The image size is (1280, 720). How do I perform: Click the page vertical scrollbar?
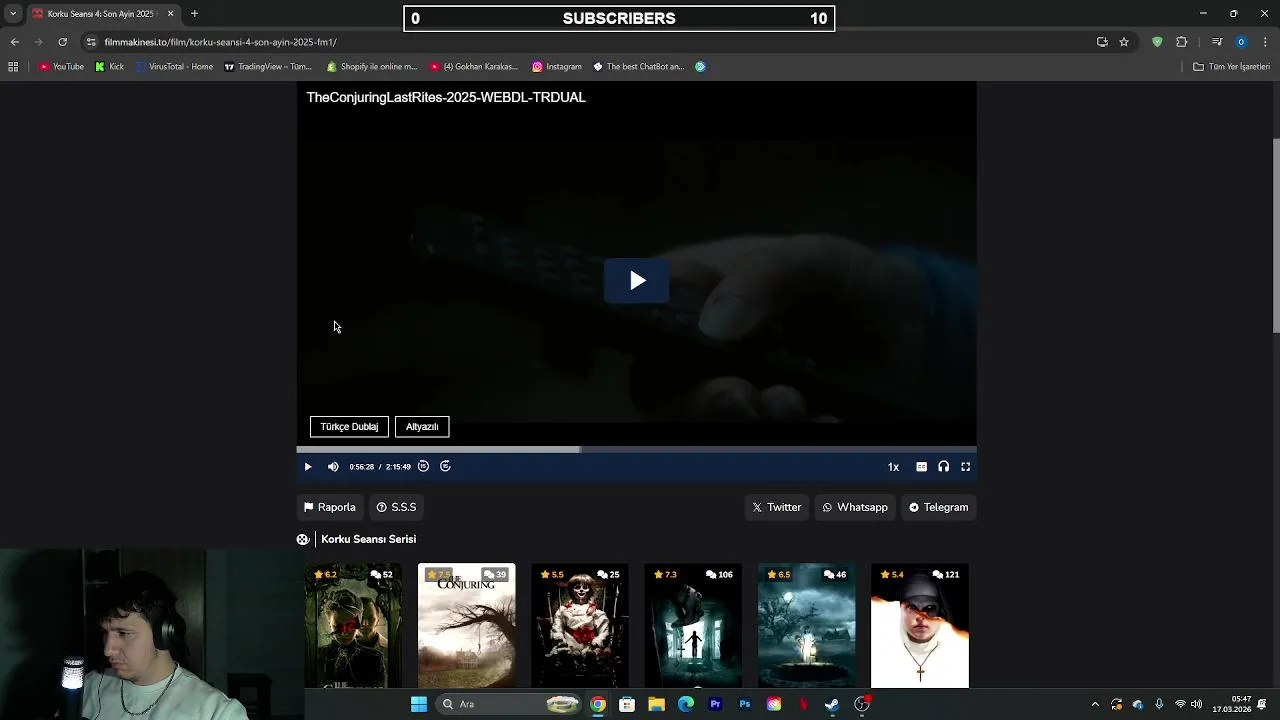[x=1276, y=235]
